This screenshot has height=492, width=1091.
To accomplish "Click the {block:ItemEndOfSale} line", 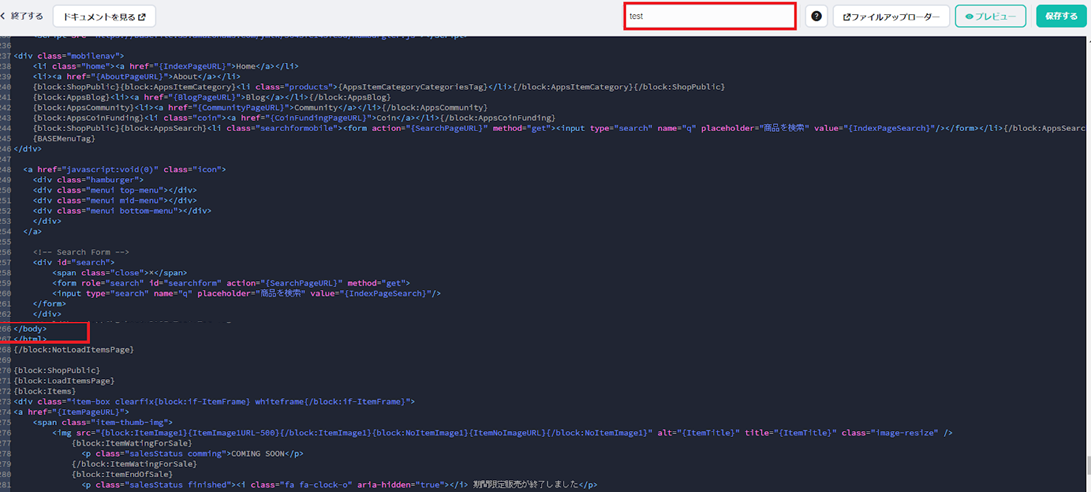I will (122, 474).
